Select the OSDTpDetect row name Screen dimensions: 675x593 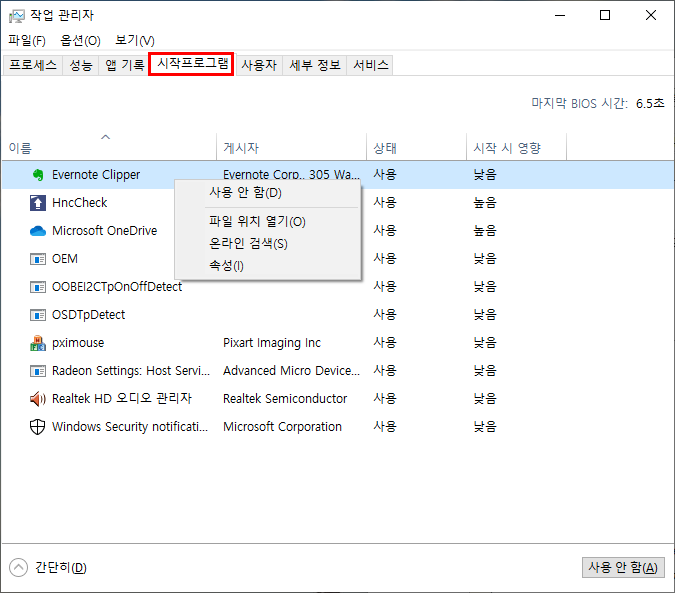point(88,315)
